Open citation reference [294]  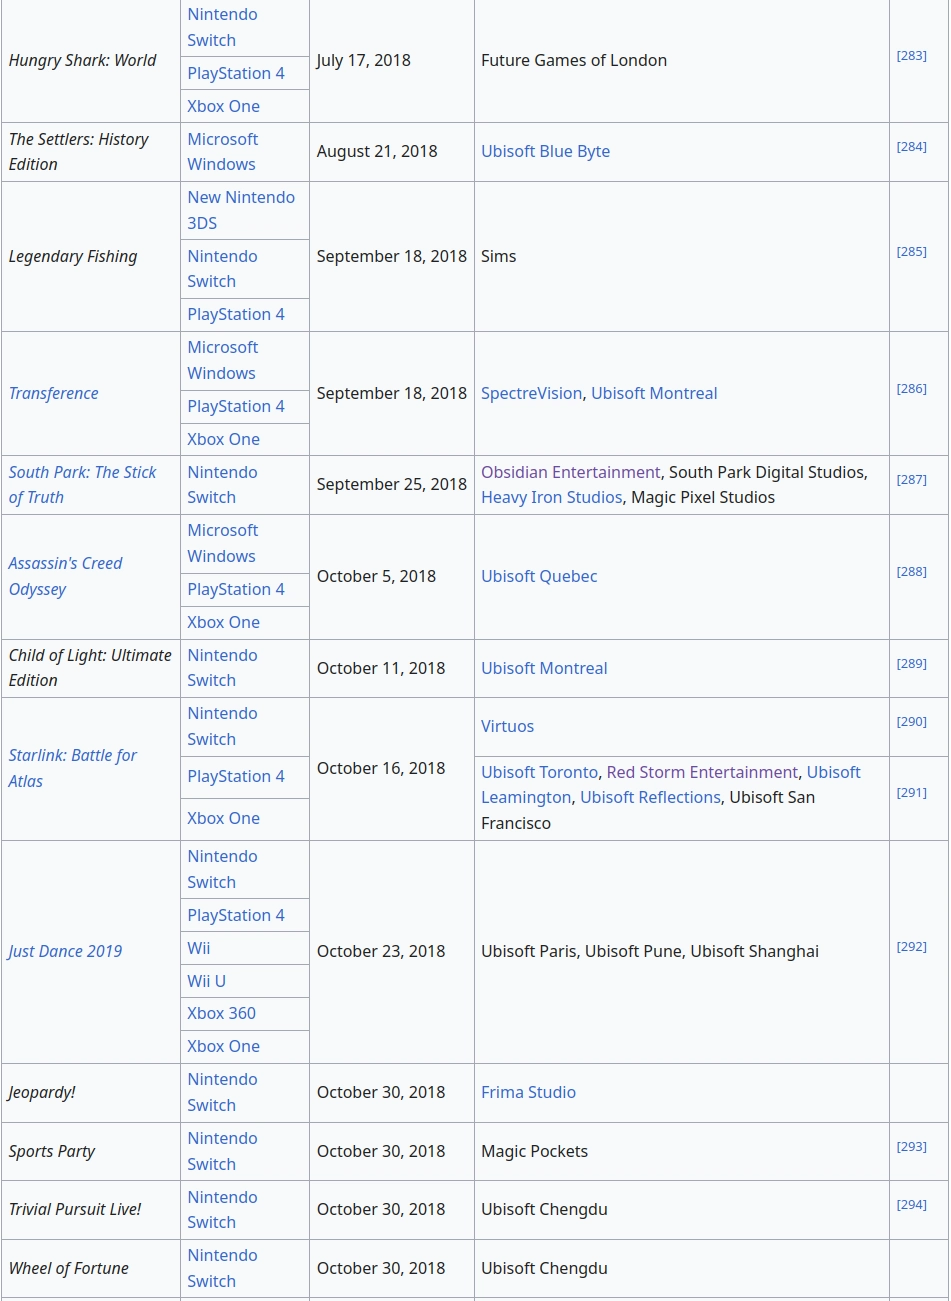911,1205
